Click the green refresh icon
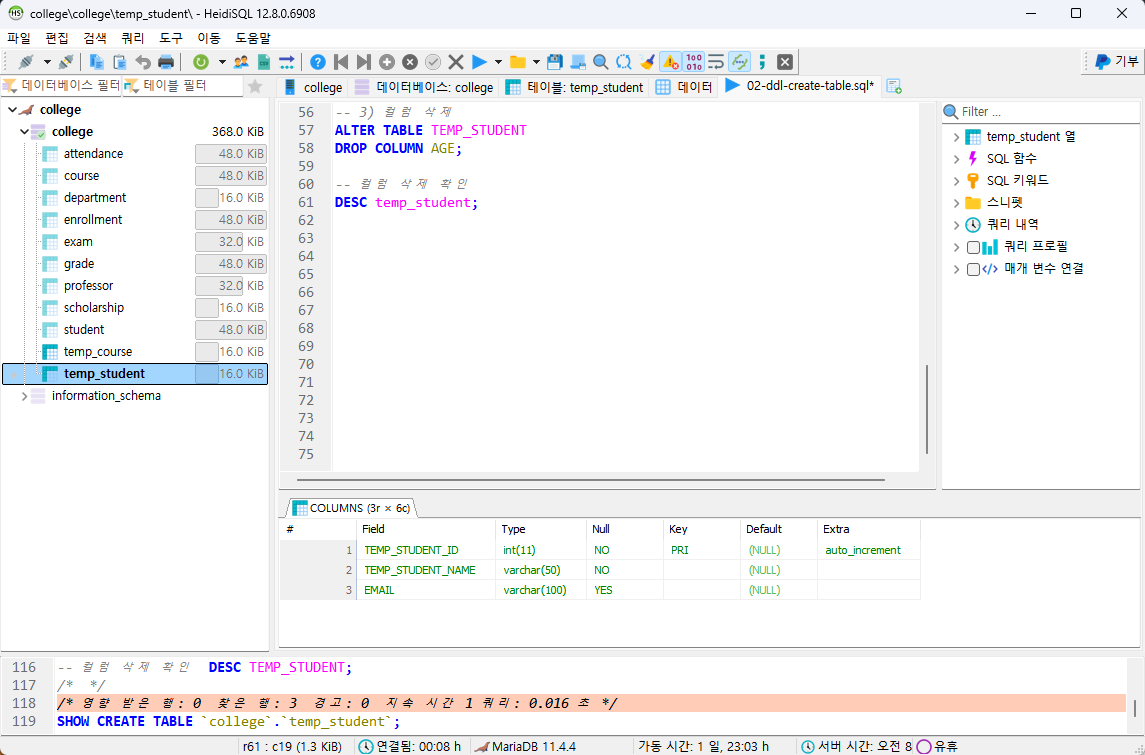The height and width of the screenshot is (755, 1145). tap(201, 61)
